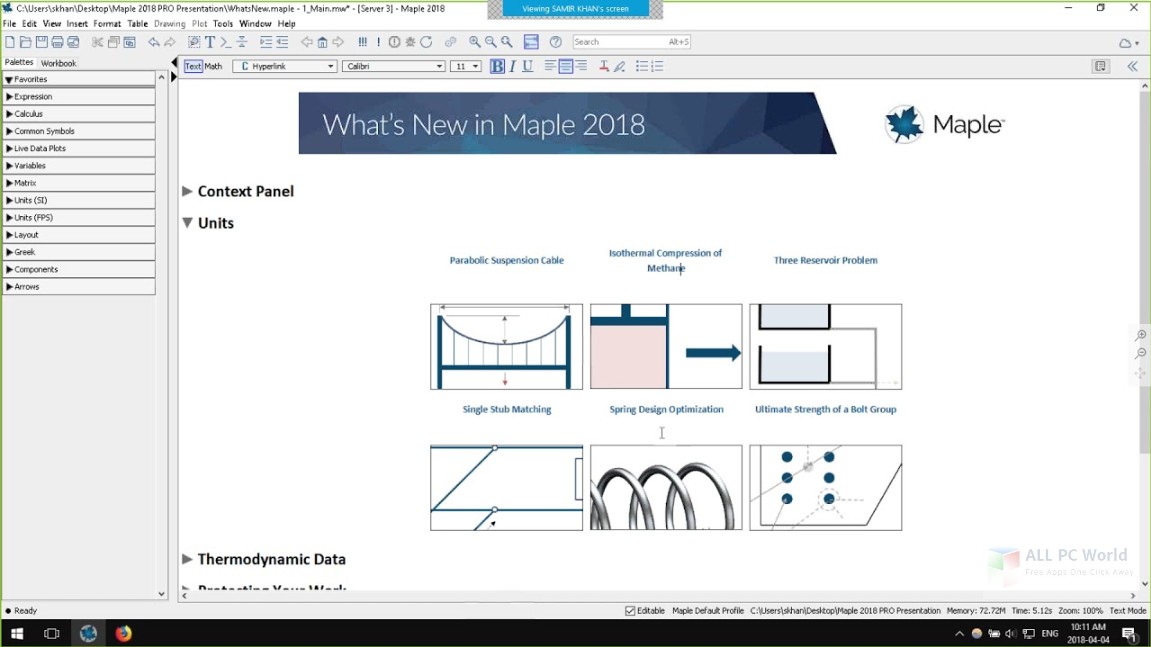The width and height of the screenshot is (1151, 647).
Task: Zoom in with the magnifier plus icon
Action: [x=475, y=42]
